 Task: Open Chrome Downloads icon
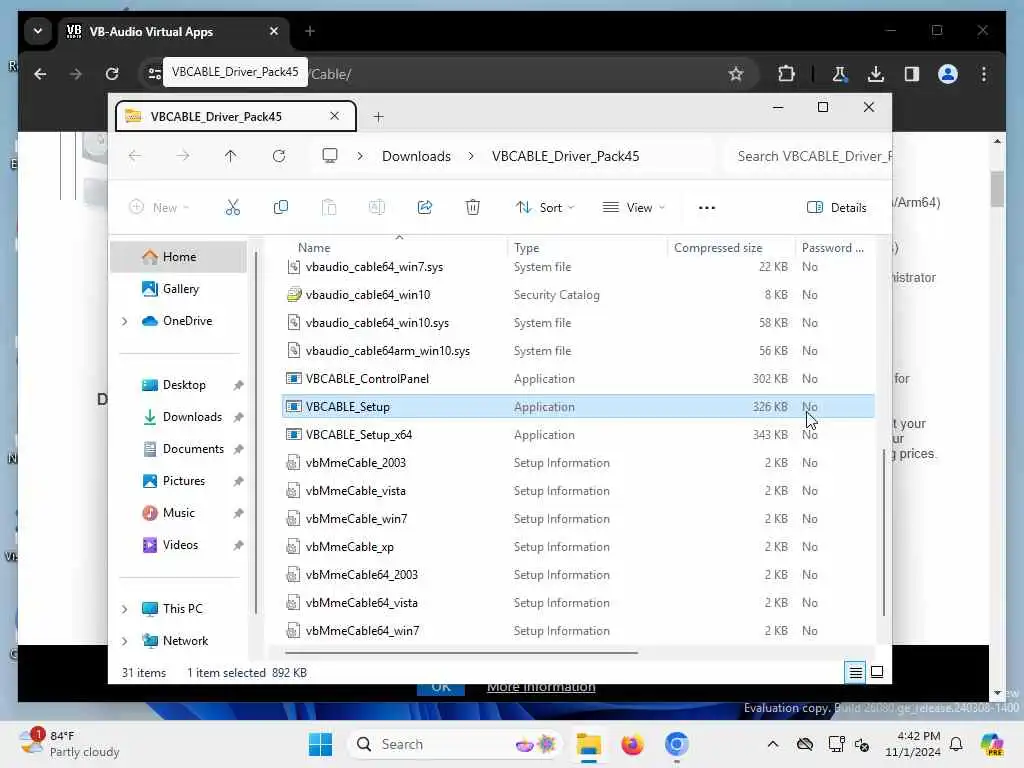tap(876, 74)
